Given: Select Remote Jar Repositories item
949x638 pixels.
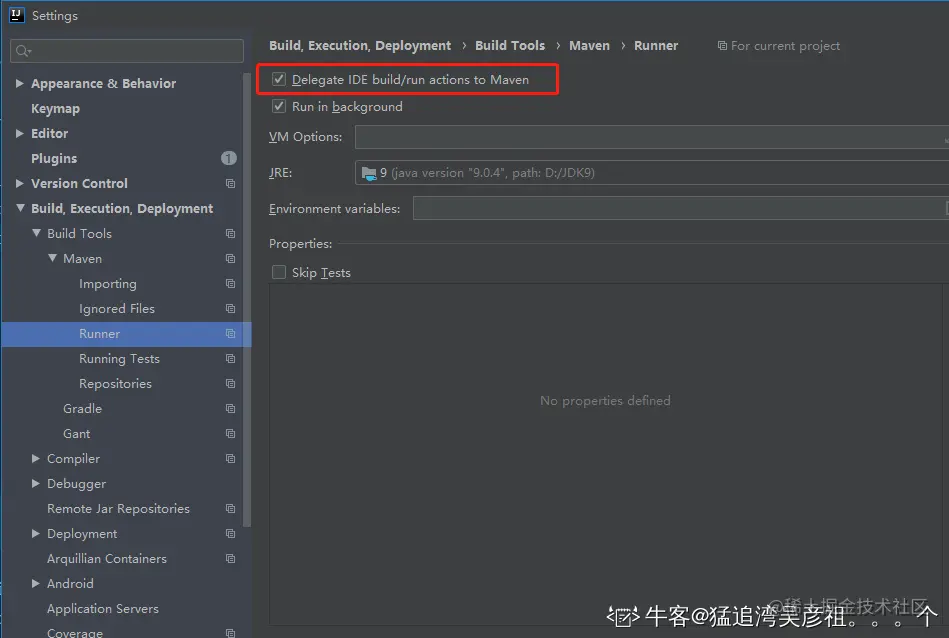Looking at the screenshot, I should click(x=118, y=509).
